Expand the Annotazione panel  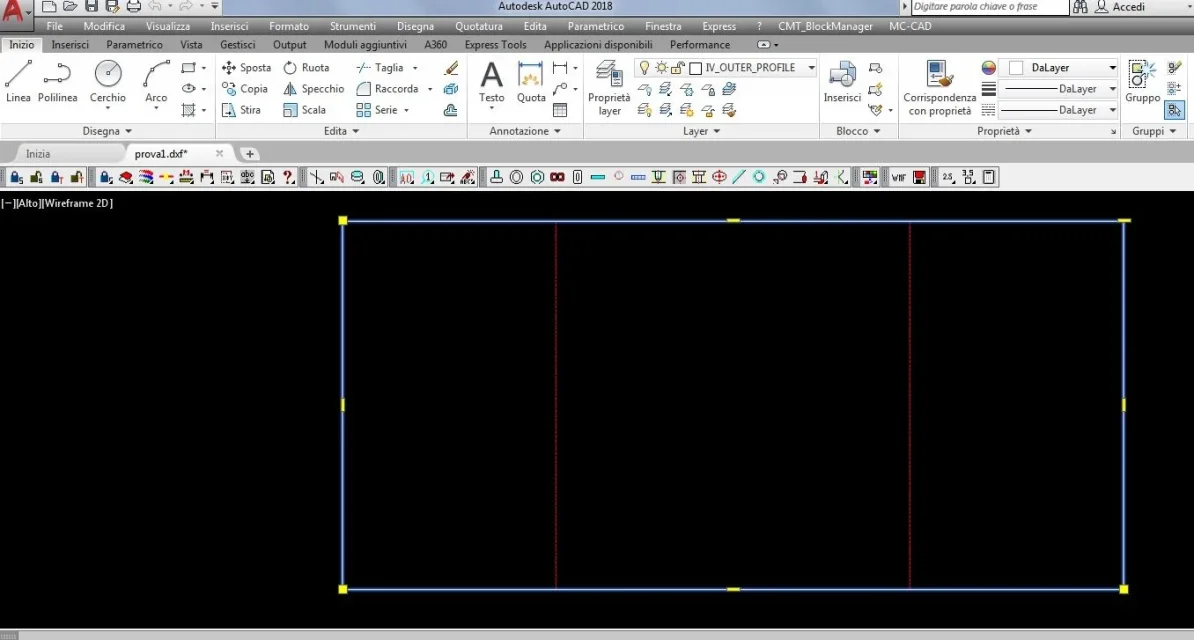(x=525, y=131)
